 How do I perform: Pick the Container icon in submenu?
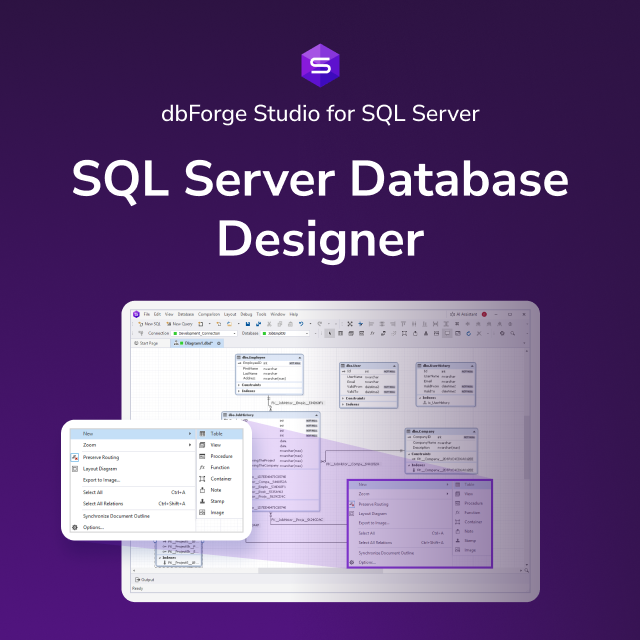202,478
